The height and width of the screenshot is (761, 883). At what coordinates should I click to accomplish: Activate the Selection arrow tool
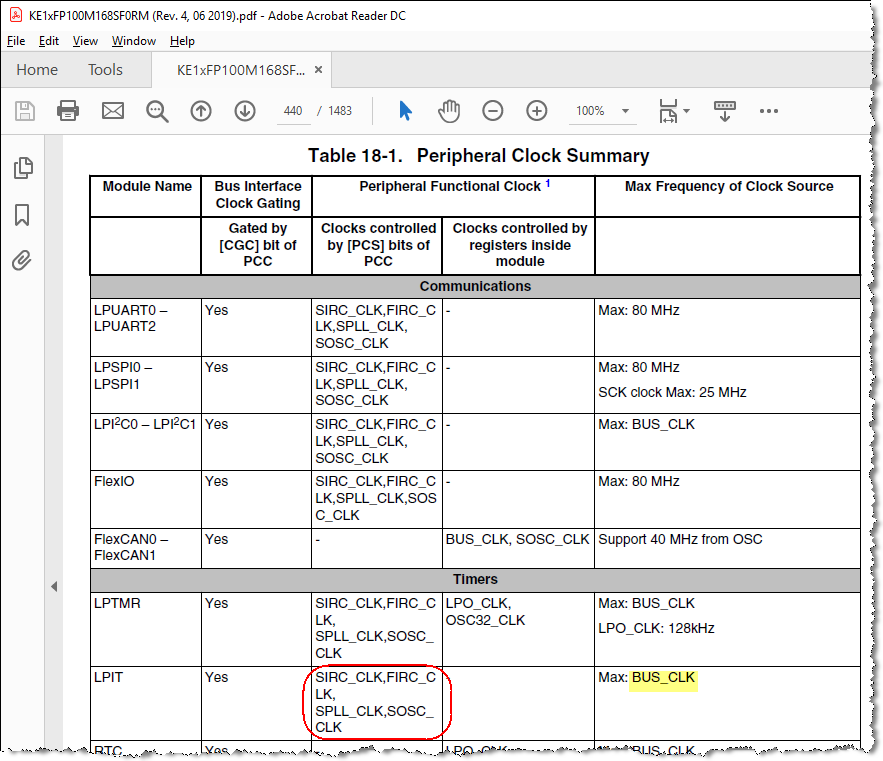pyautogui.click(x=405, y=111)
